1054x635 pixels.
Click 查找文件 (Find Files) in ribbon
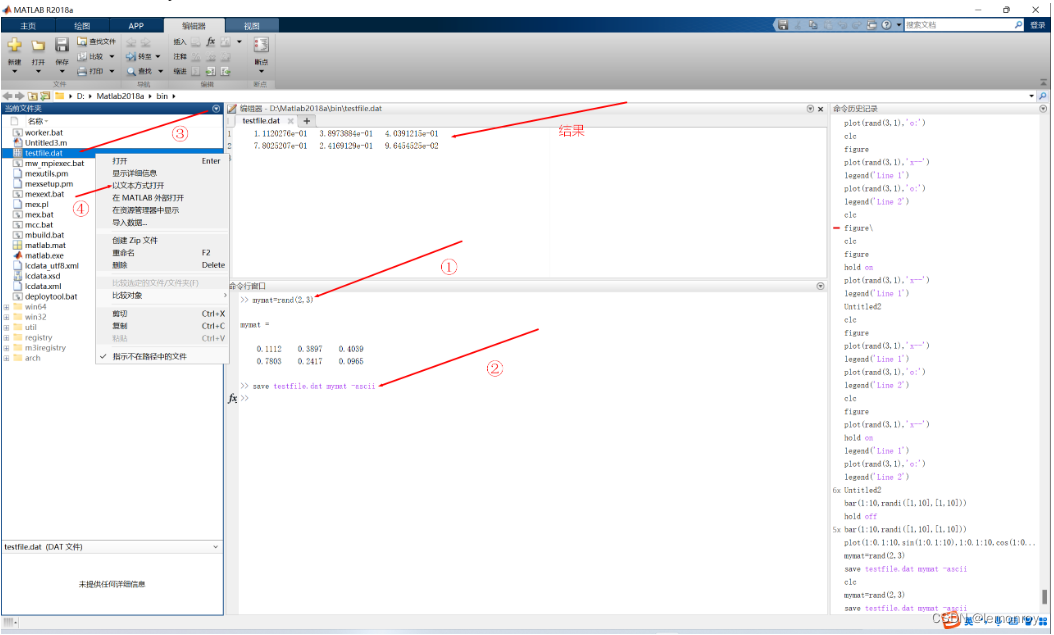[96, 42]
